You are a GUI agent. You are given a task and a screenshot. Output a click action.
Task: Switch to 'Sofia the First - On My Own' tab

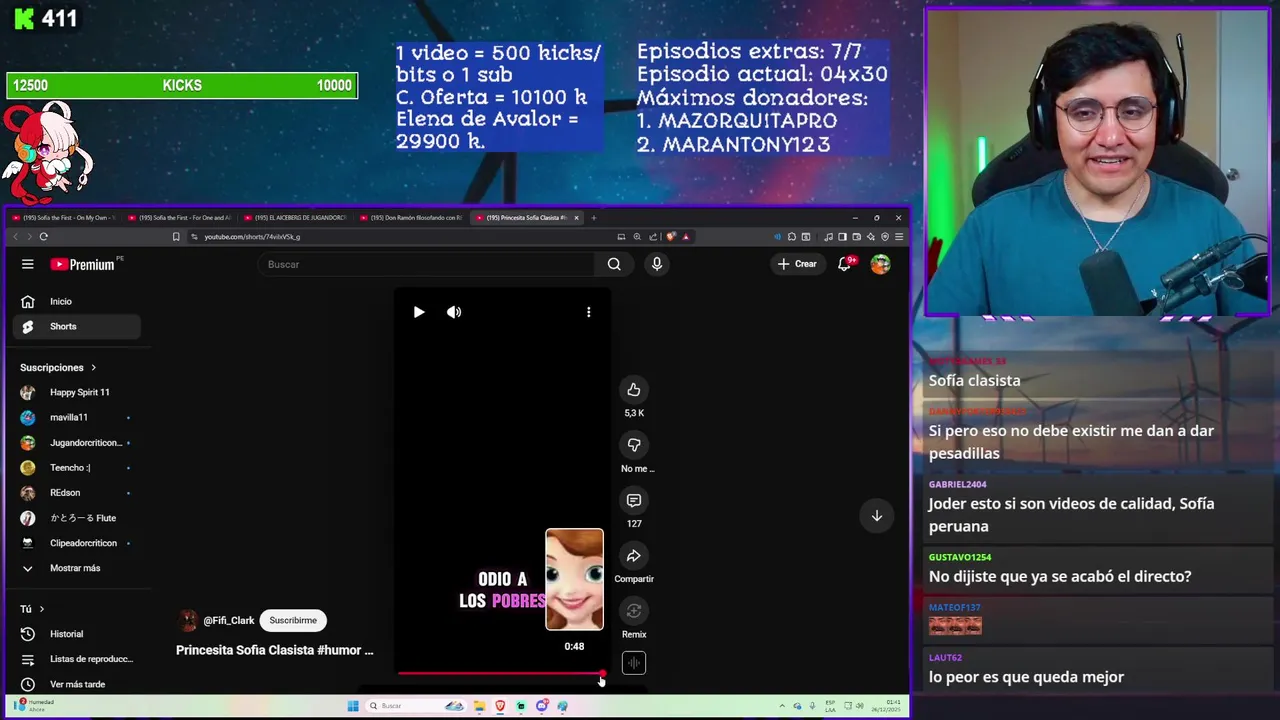[x=66, y=217]
